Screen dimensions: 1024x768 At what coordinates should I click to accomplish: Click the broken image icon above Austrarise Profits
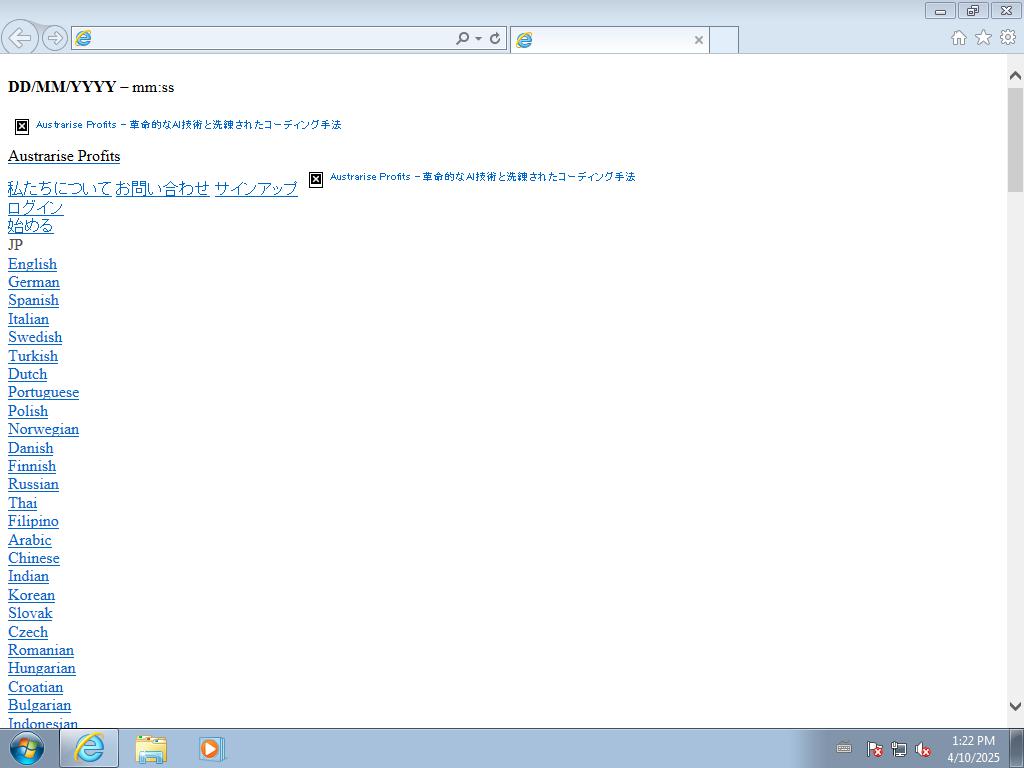22,126
